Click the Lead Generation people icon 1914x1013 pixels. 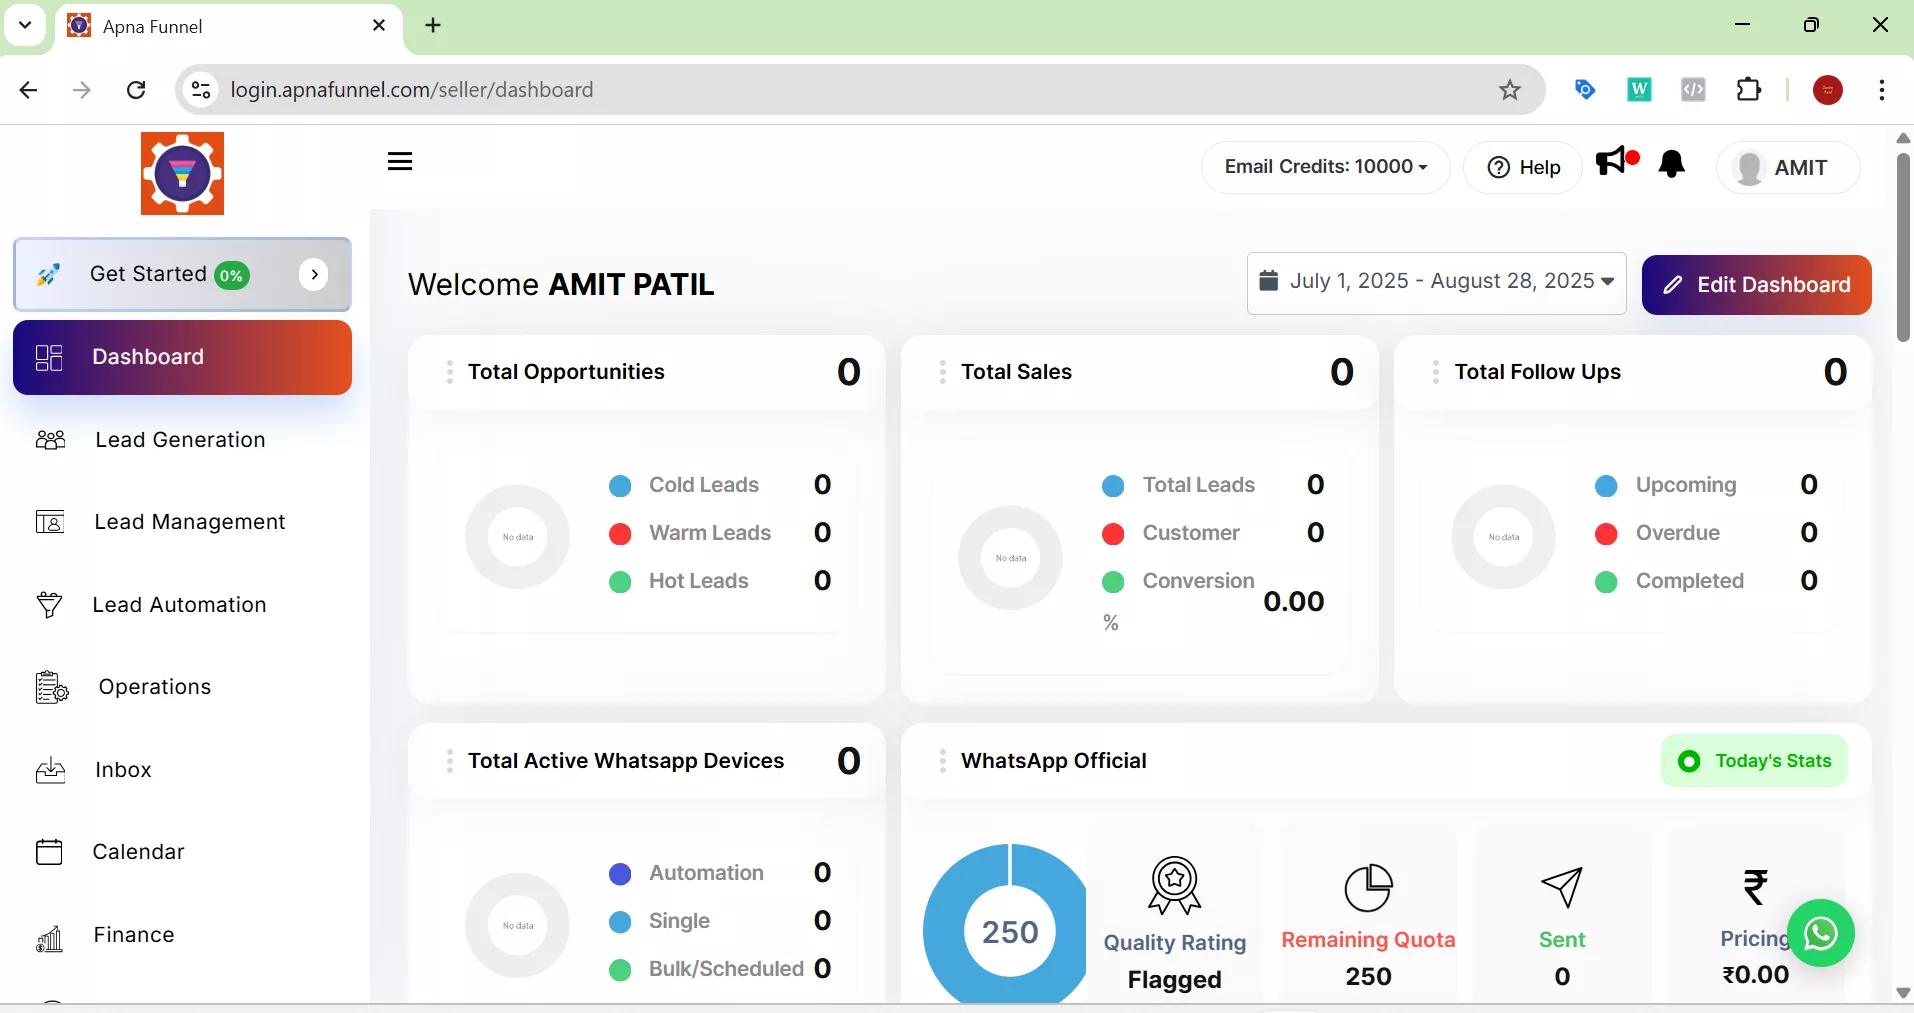point(50,440)
